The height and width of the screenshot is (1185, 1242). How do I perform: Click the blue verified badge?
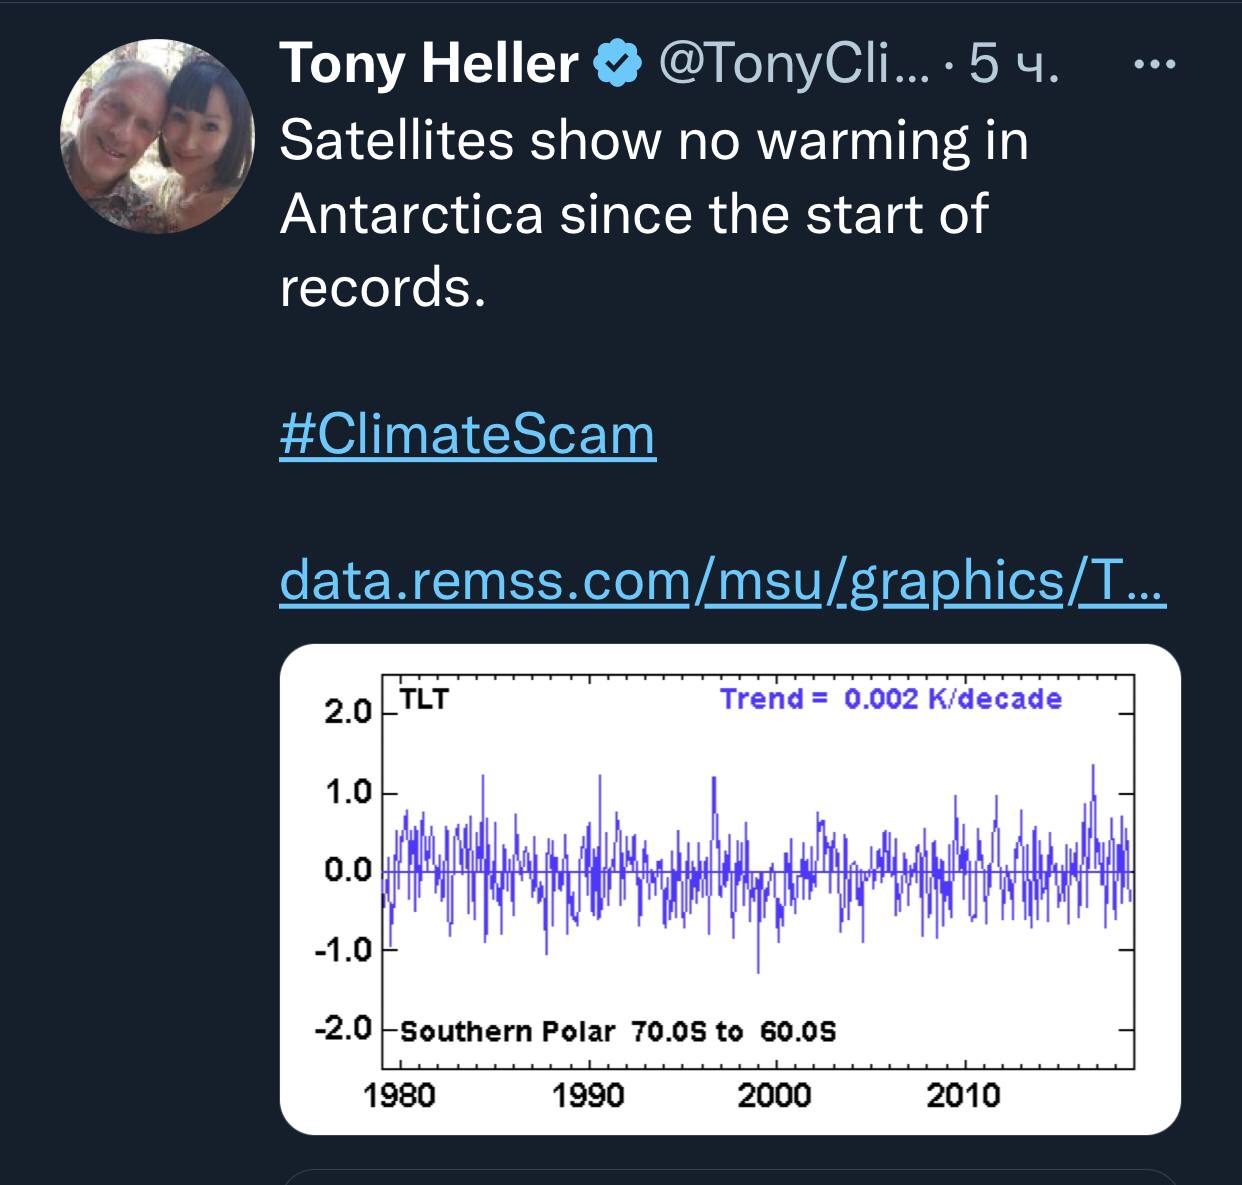[617, 65]
